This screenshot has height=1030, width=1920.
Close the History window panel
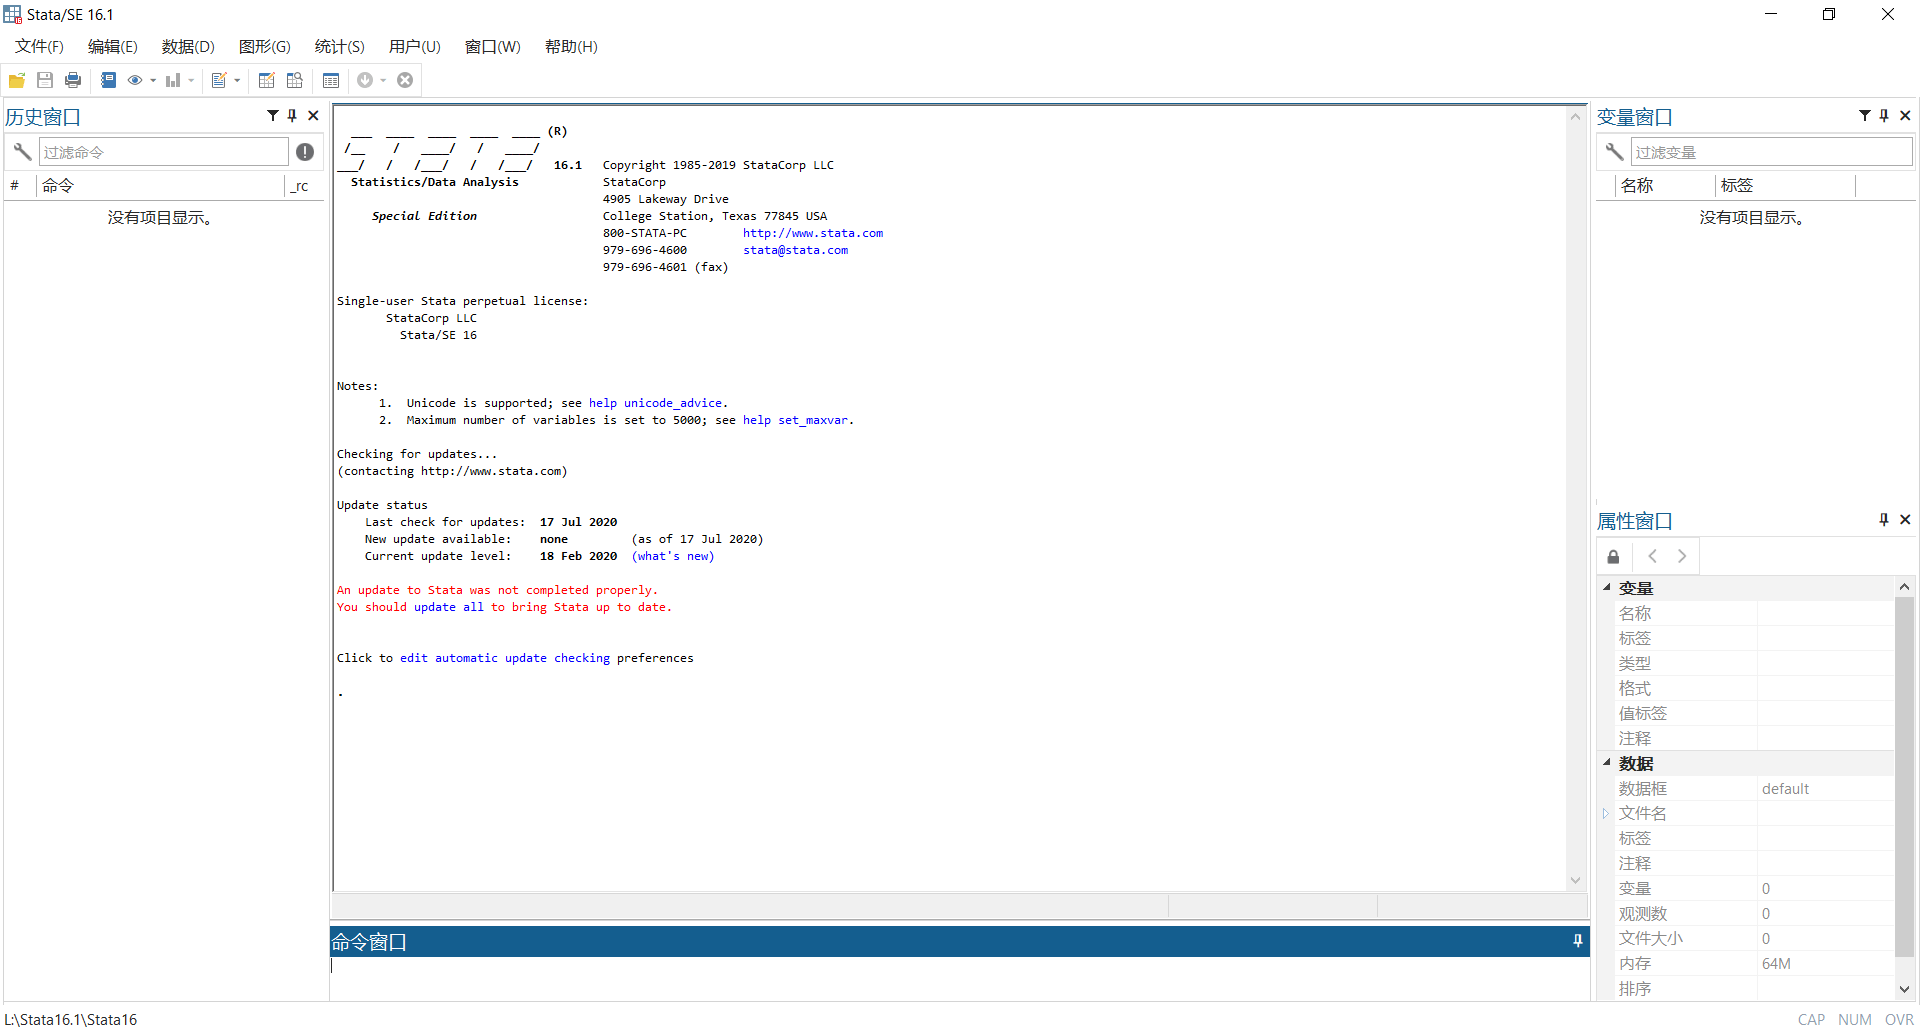tap(313, 116)
